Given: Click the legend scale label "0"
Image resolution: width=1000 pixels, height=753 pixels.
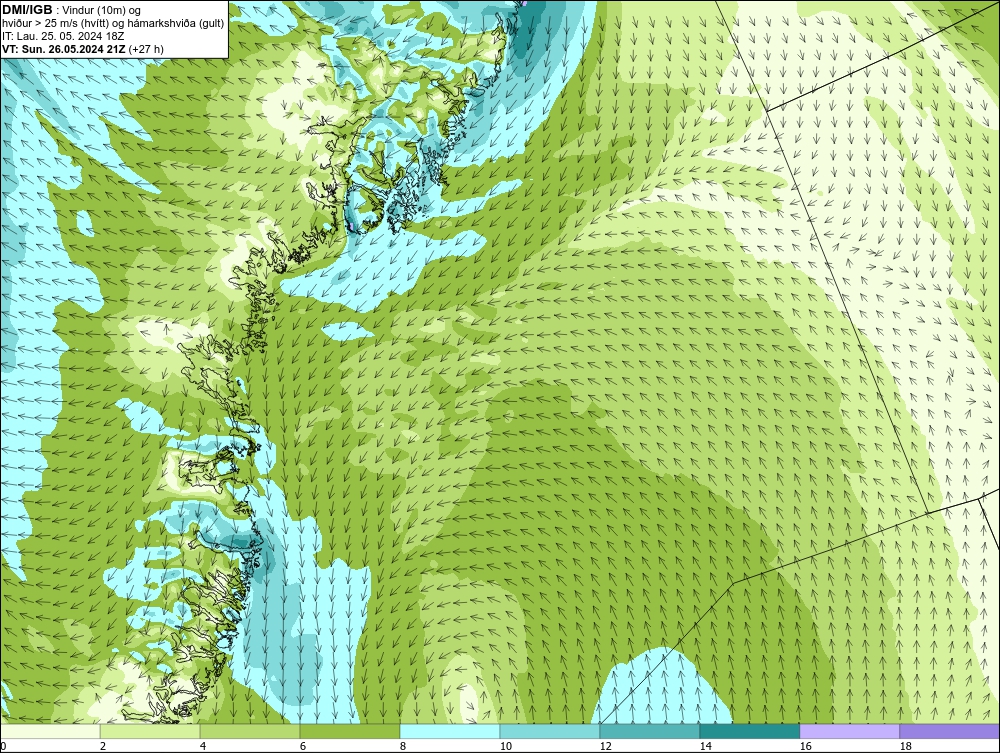Looking at the screenshot, I should coord(3,746).
